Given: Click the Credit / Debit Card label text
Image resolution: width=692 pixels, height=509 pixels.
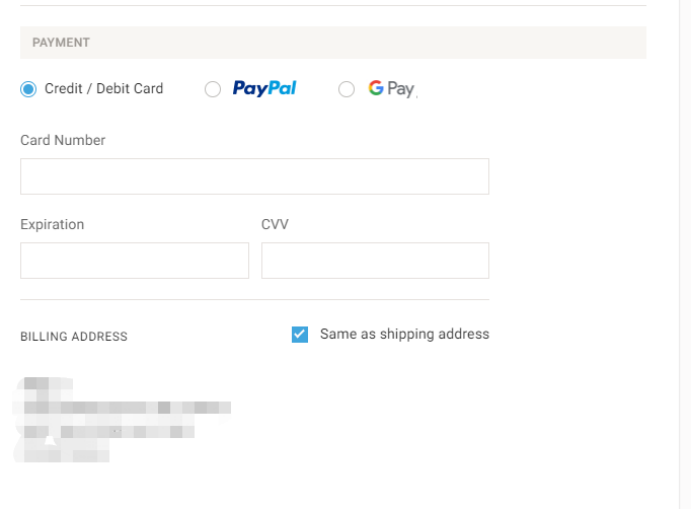Looking at the screenshot, I should pyautogui.click(x=104, y=88).
